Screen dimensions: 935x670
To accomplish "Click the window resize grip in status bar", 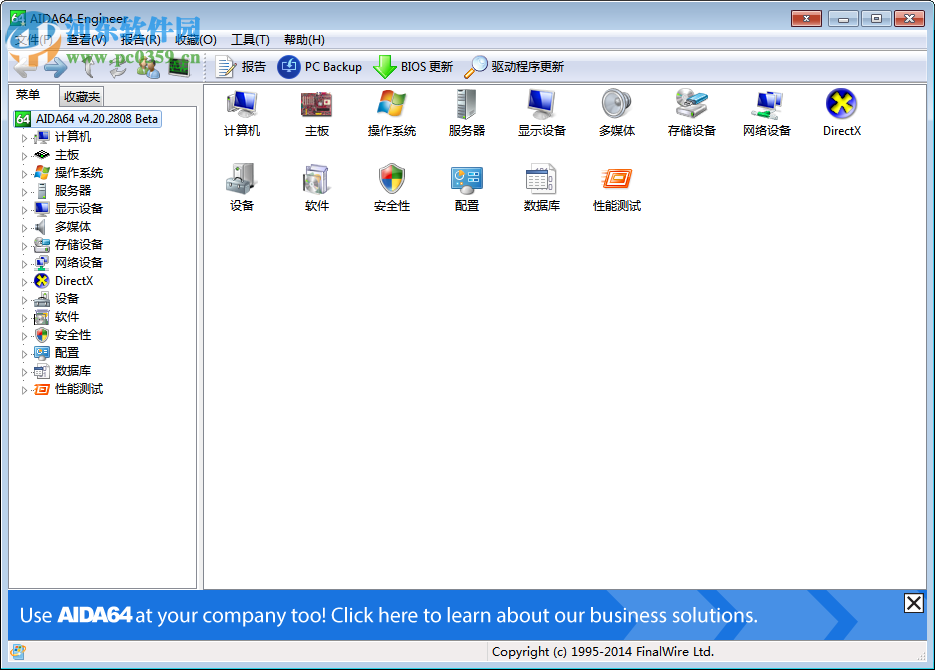I will [921, 655].
